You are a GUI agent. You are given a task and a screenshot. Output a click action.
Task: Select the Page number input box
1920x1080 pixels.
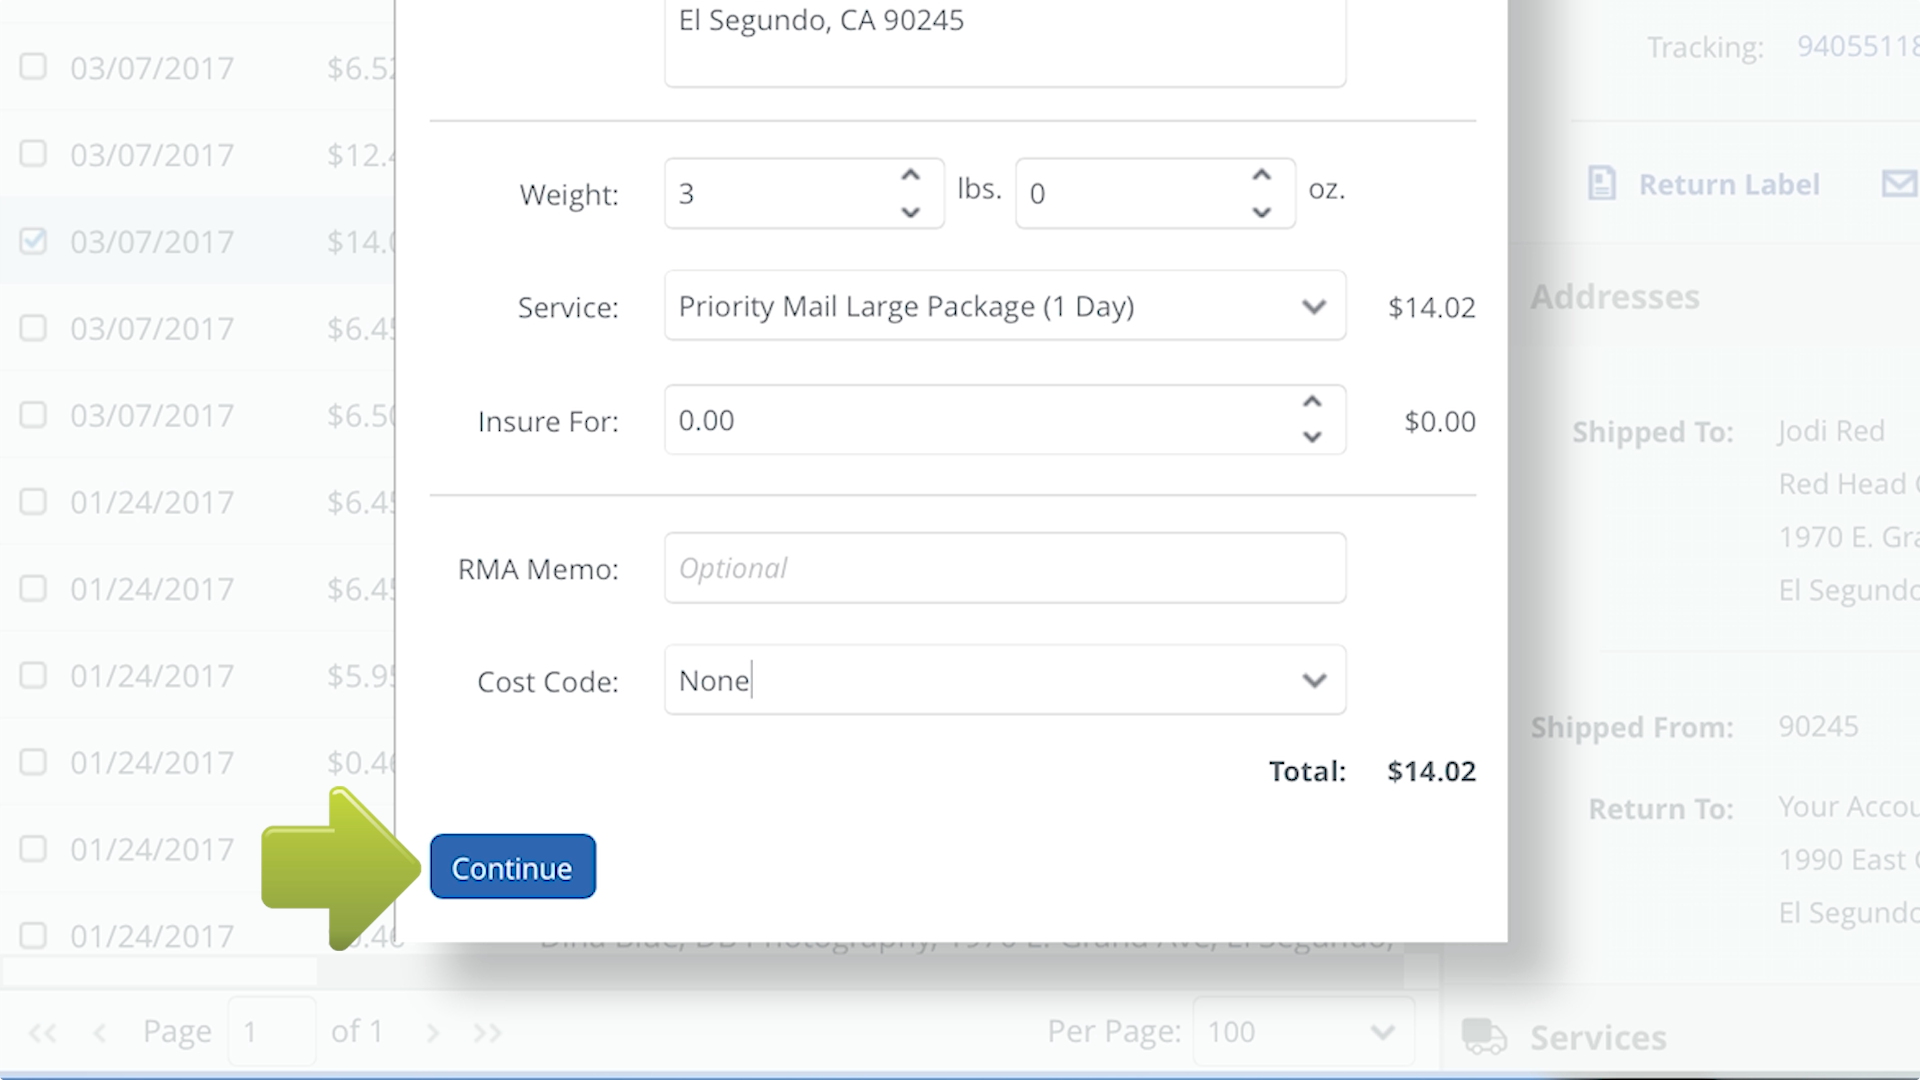coord(271,1031)
